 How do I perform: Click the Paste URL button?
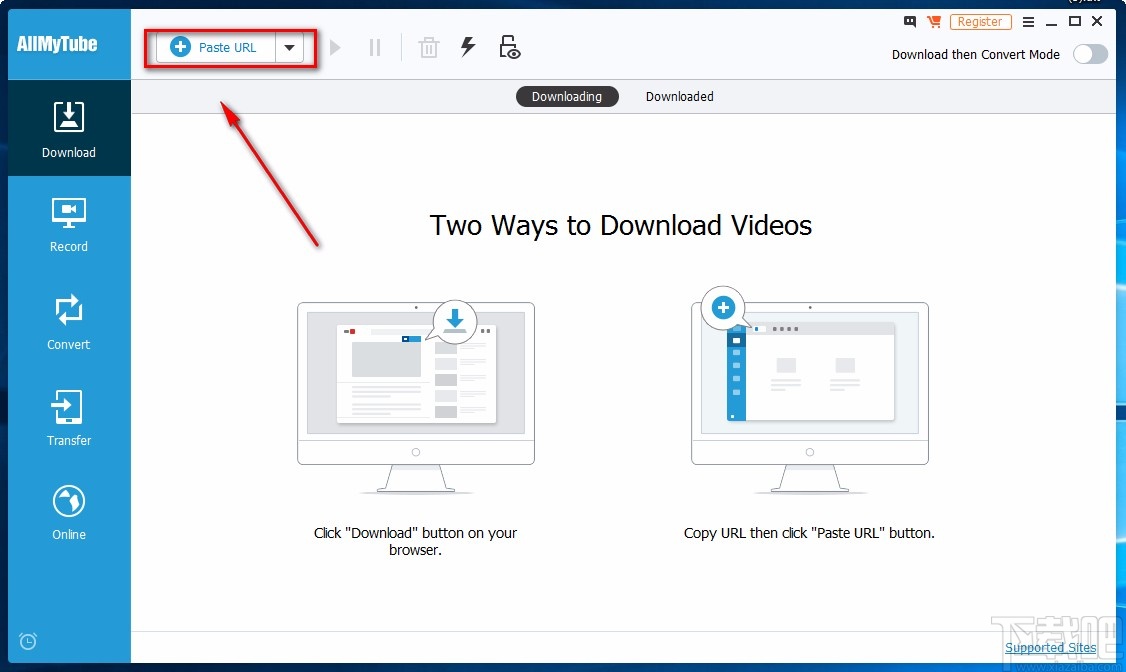[216, 47]
